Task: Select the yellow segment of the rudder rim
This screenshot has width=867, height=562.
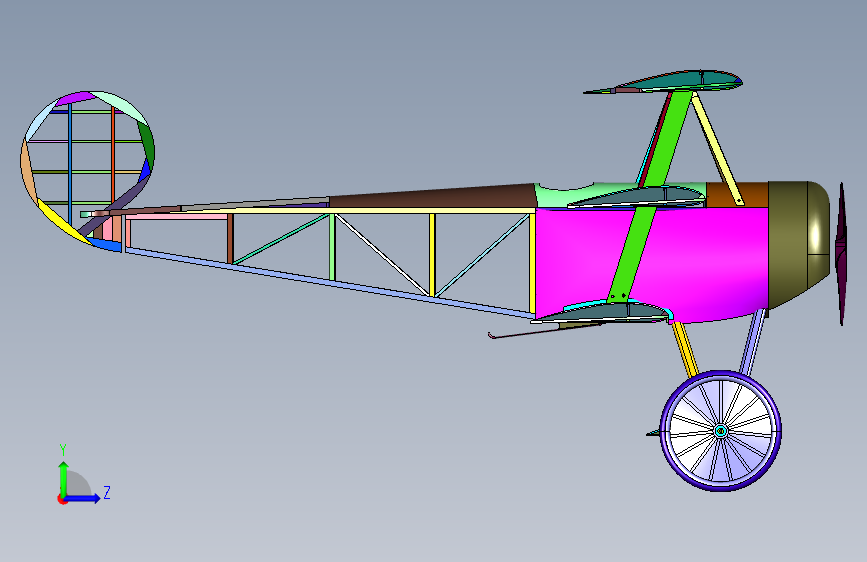Action: coord(64,223)
